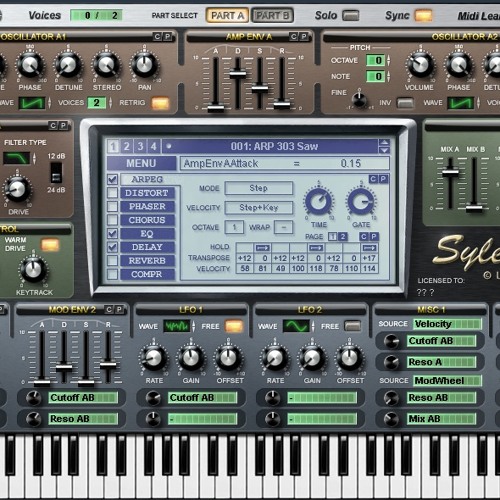
Task: Open Misc 1 Velocity source dropdown
Action: (x=447, y=324)
